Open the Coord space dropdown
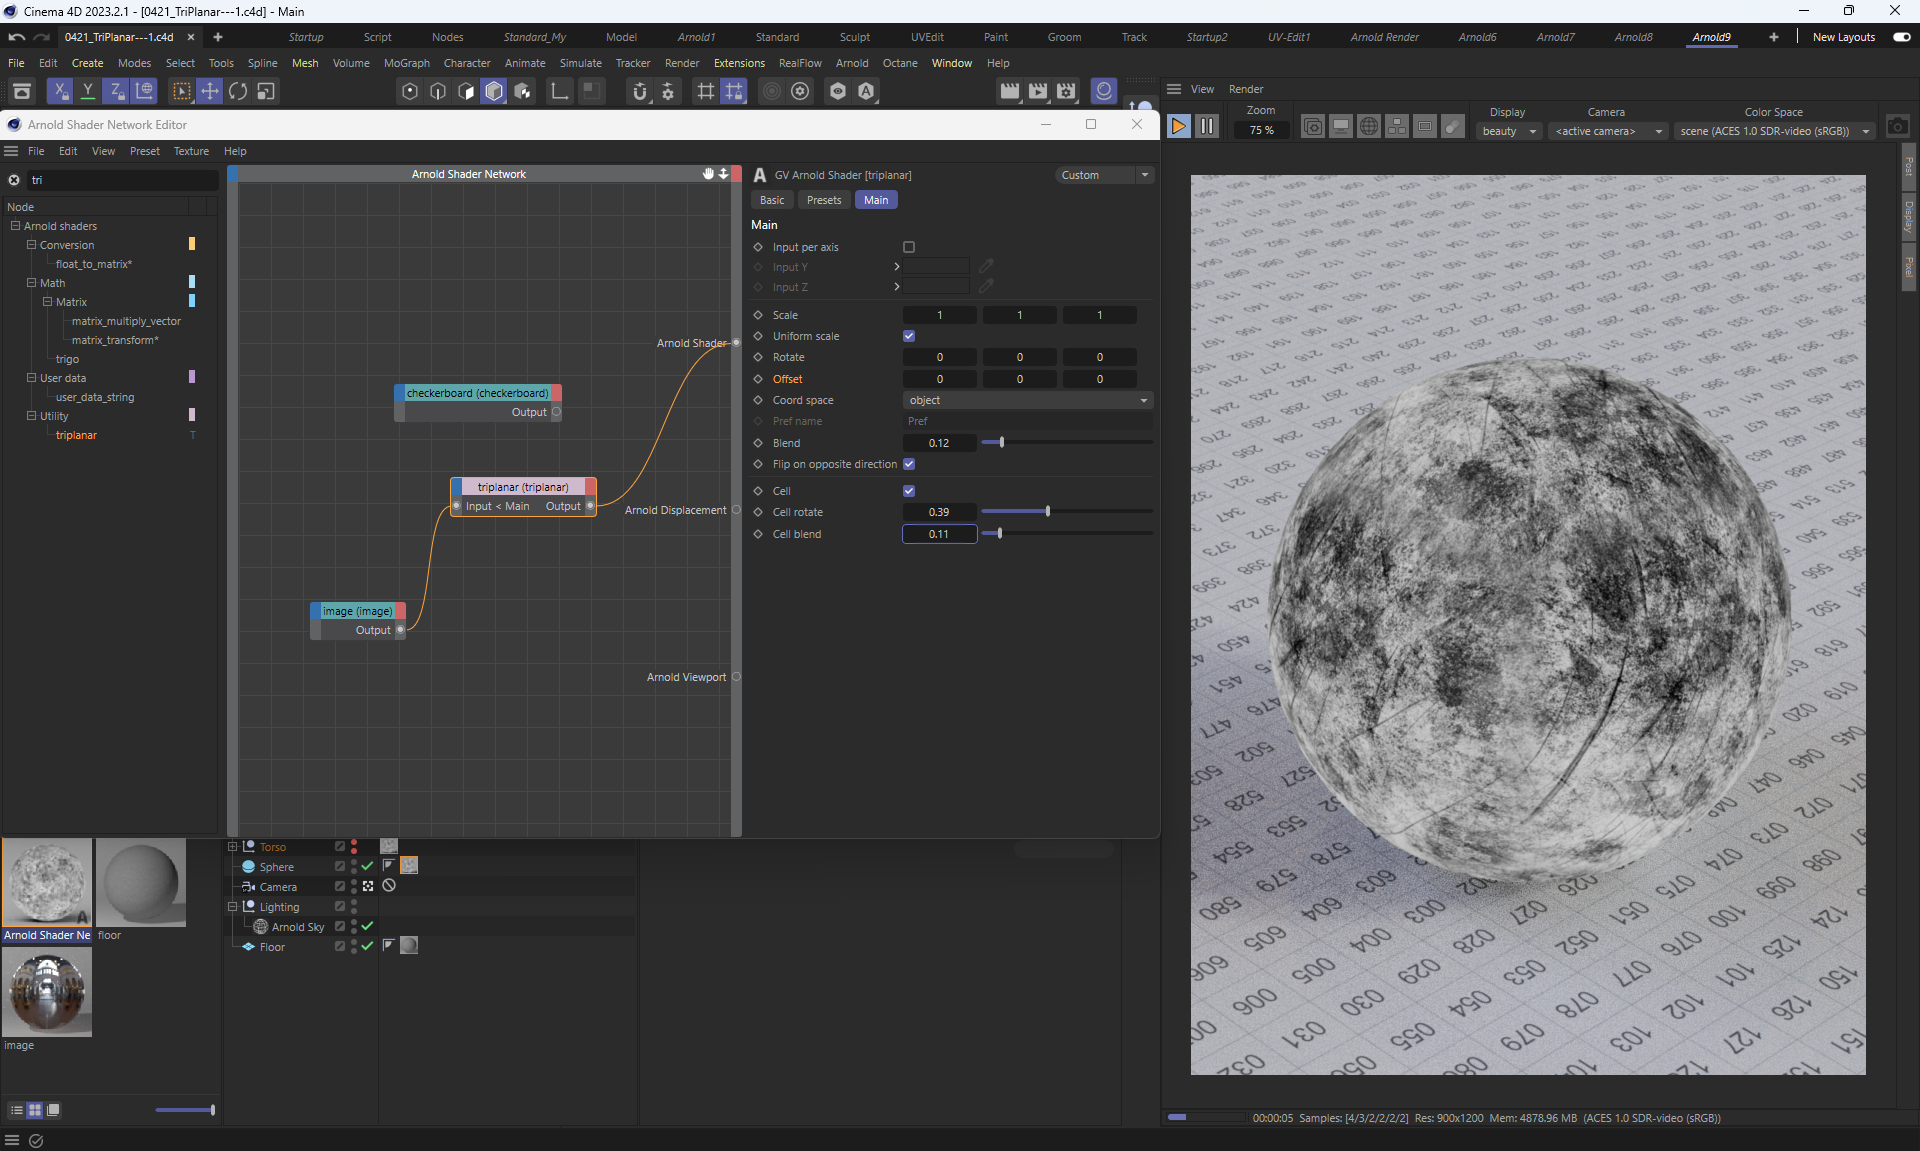1920x1151 pixels. click(x=1027, y=400)
